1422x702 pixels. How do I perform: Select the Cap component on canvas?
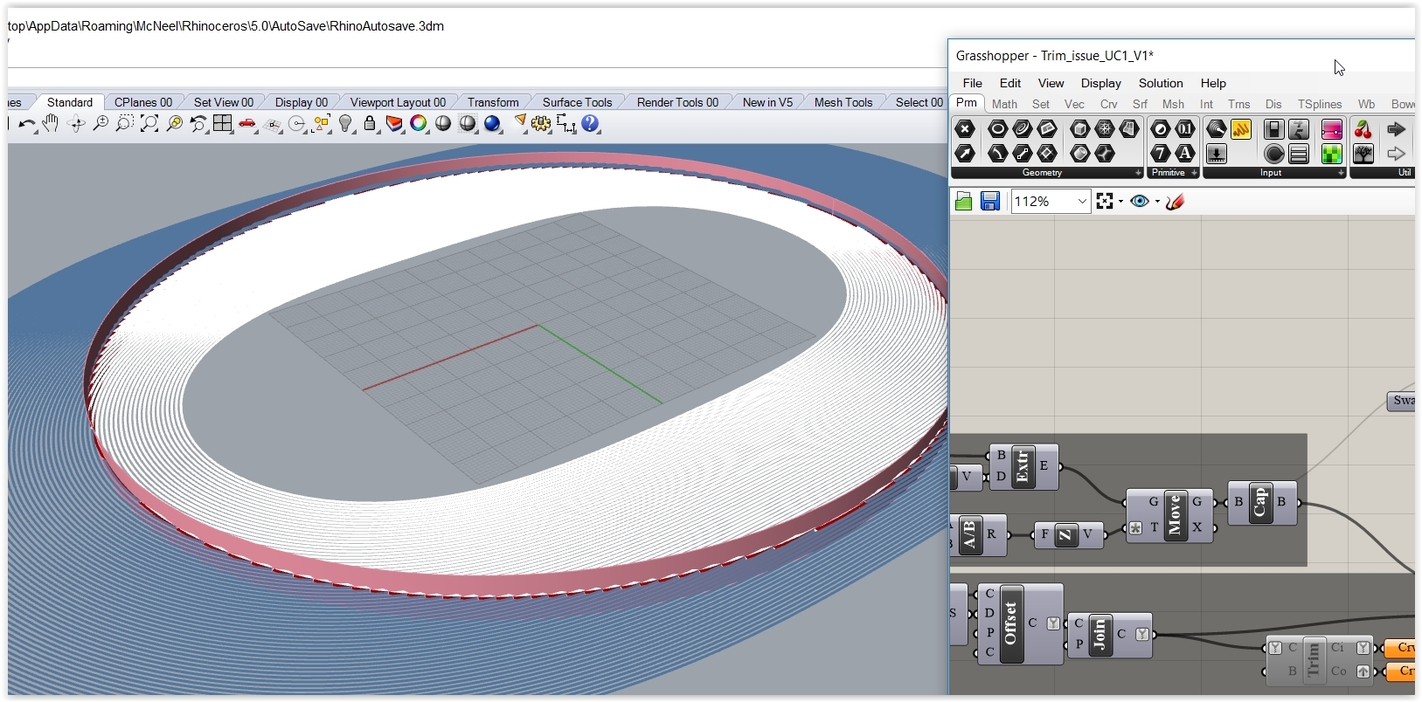[1263, 503]
